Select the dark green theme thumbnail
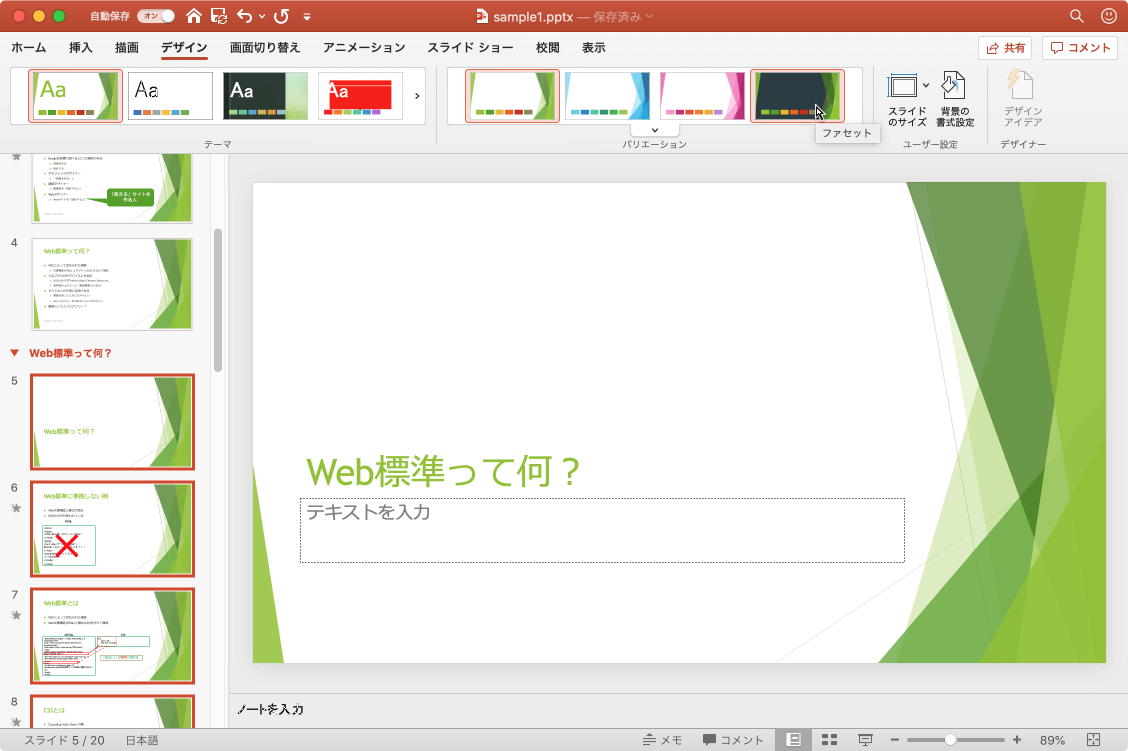This screenshot has width=1128, height=751. [265, 96]
